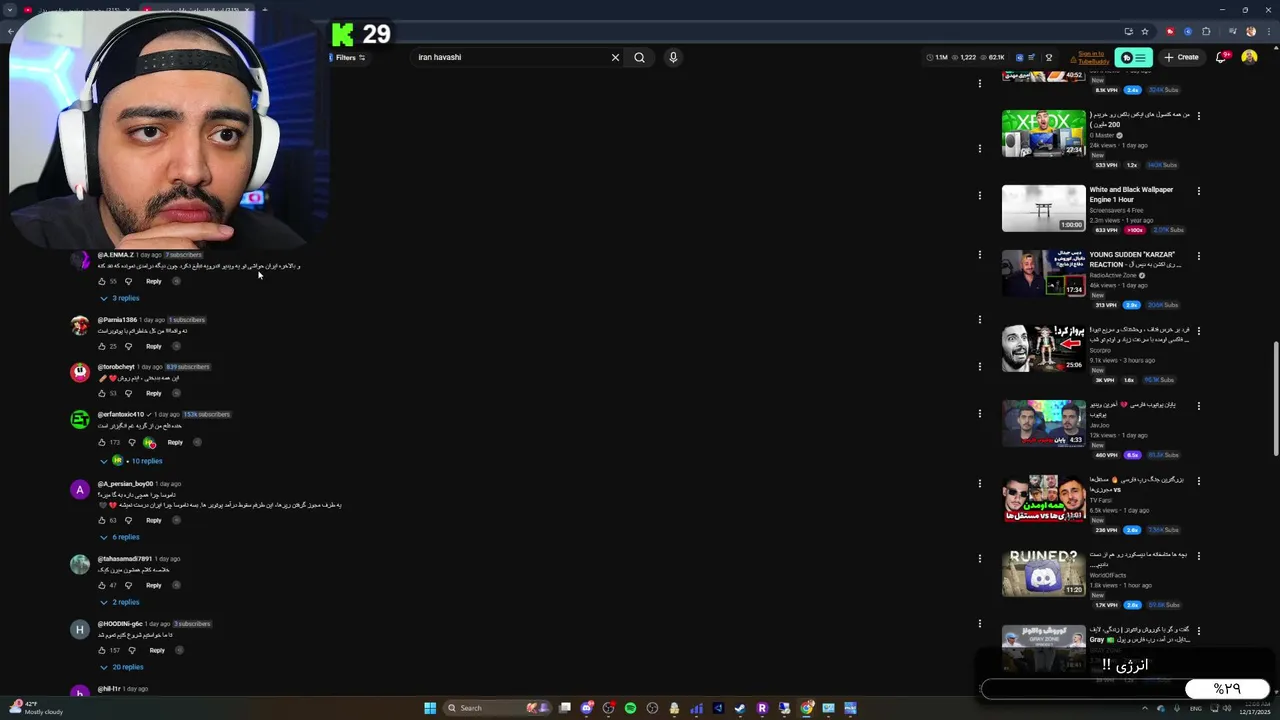This screenshot has height=720, width=1280.
Task: Expand 2 replies under @tahasamadi7891
Action: point(119,602)
